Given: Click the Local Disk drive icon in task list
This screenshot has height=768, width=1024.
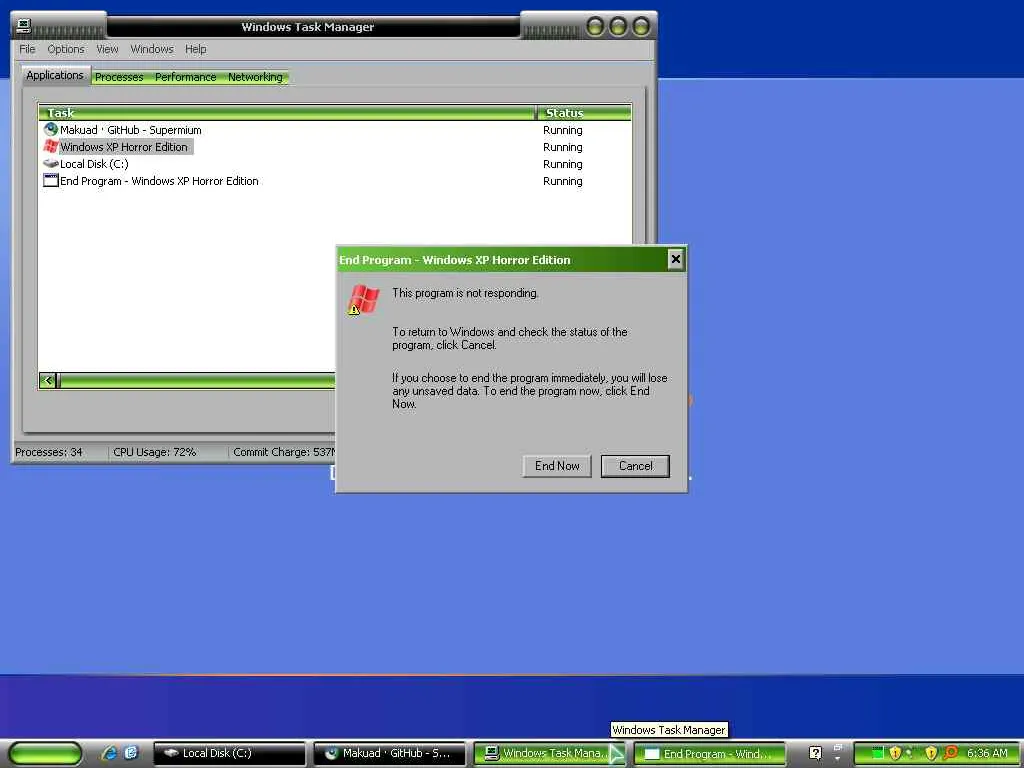Looking at the screenshot, I should pos(50,163).
